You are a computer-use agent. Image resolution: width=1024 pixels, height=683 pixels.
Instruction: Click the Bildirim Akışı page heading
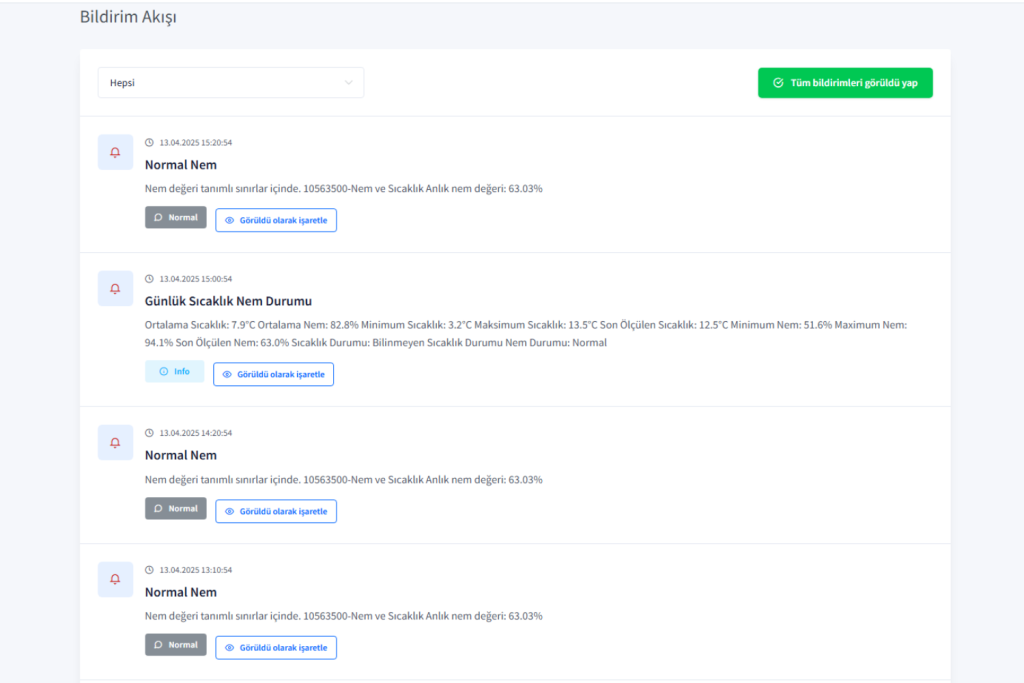pos(128,17)
